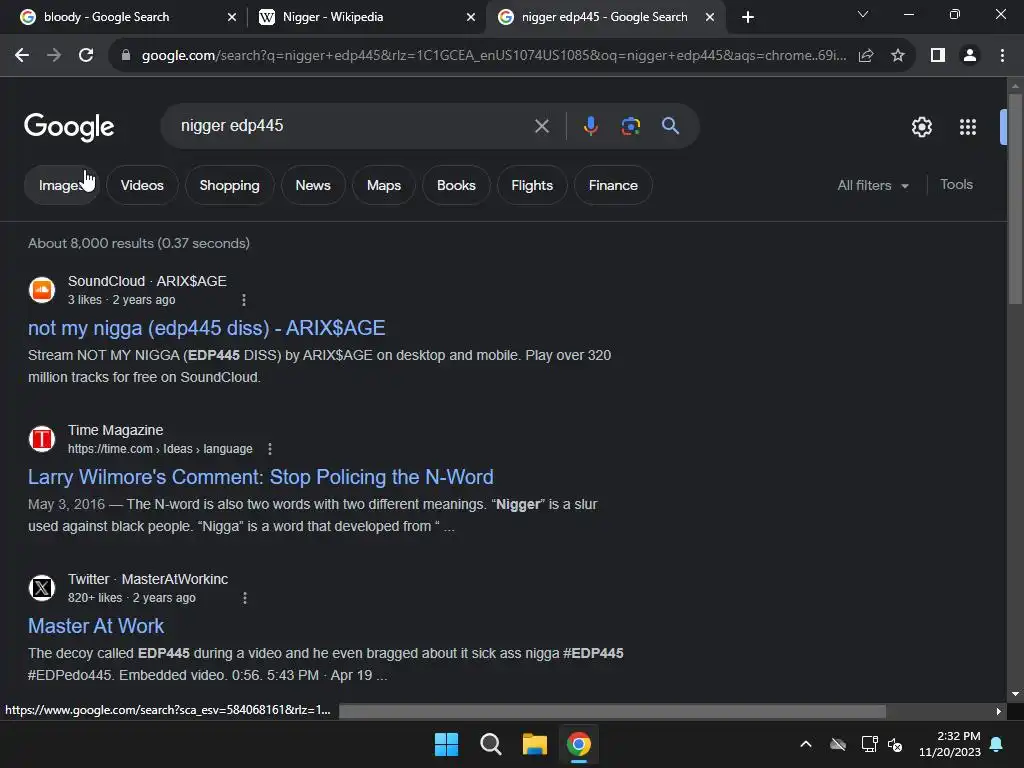Viewport: 1024px width, 768px height.
Task: Click the Twitter X favicon
Action: coord(42,588)
